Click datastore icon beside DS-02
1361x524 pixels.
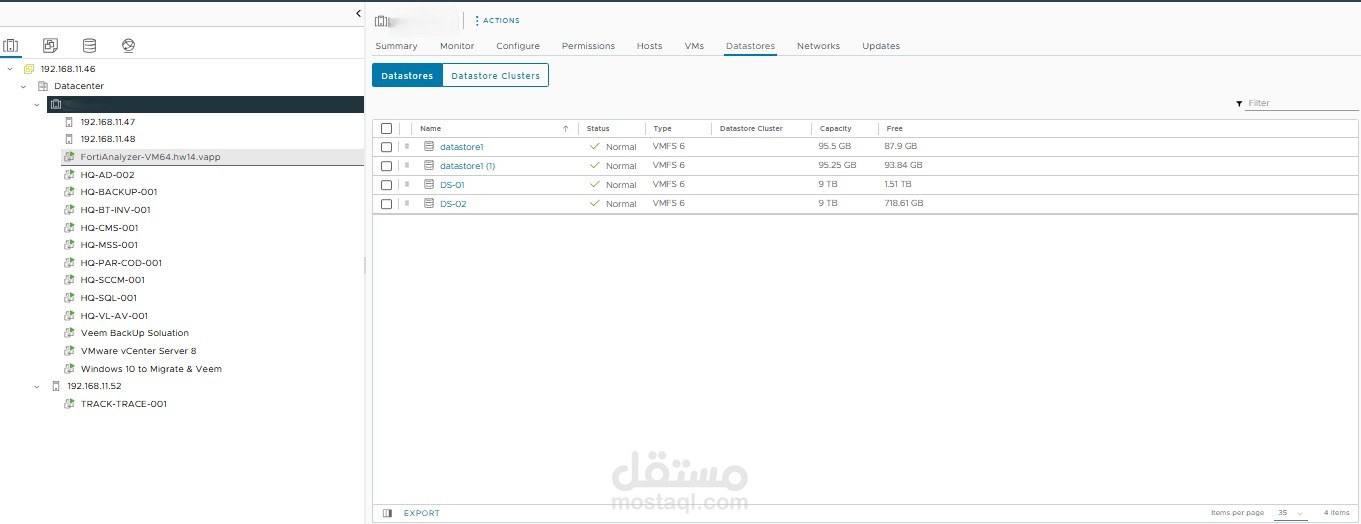click(429, 204)
